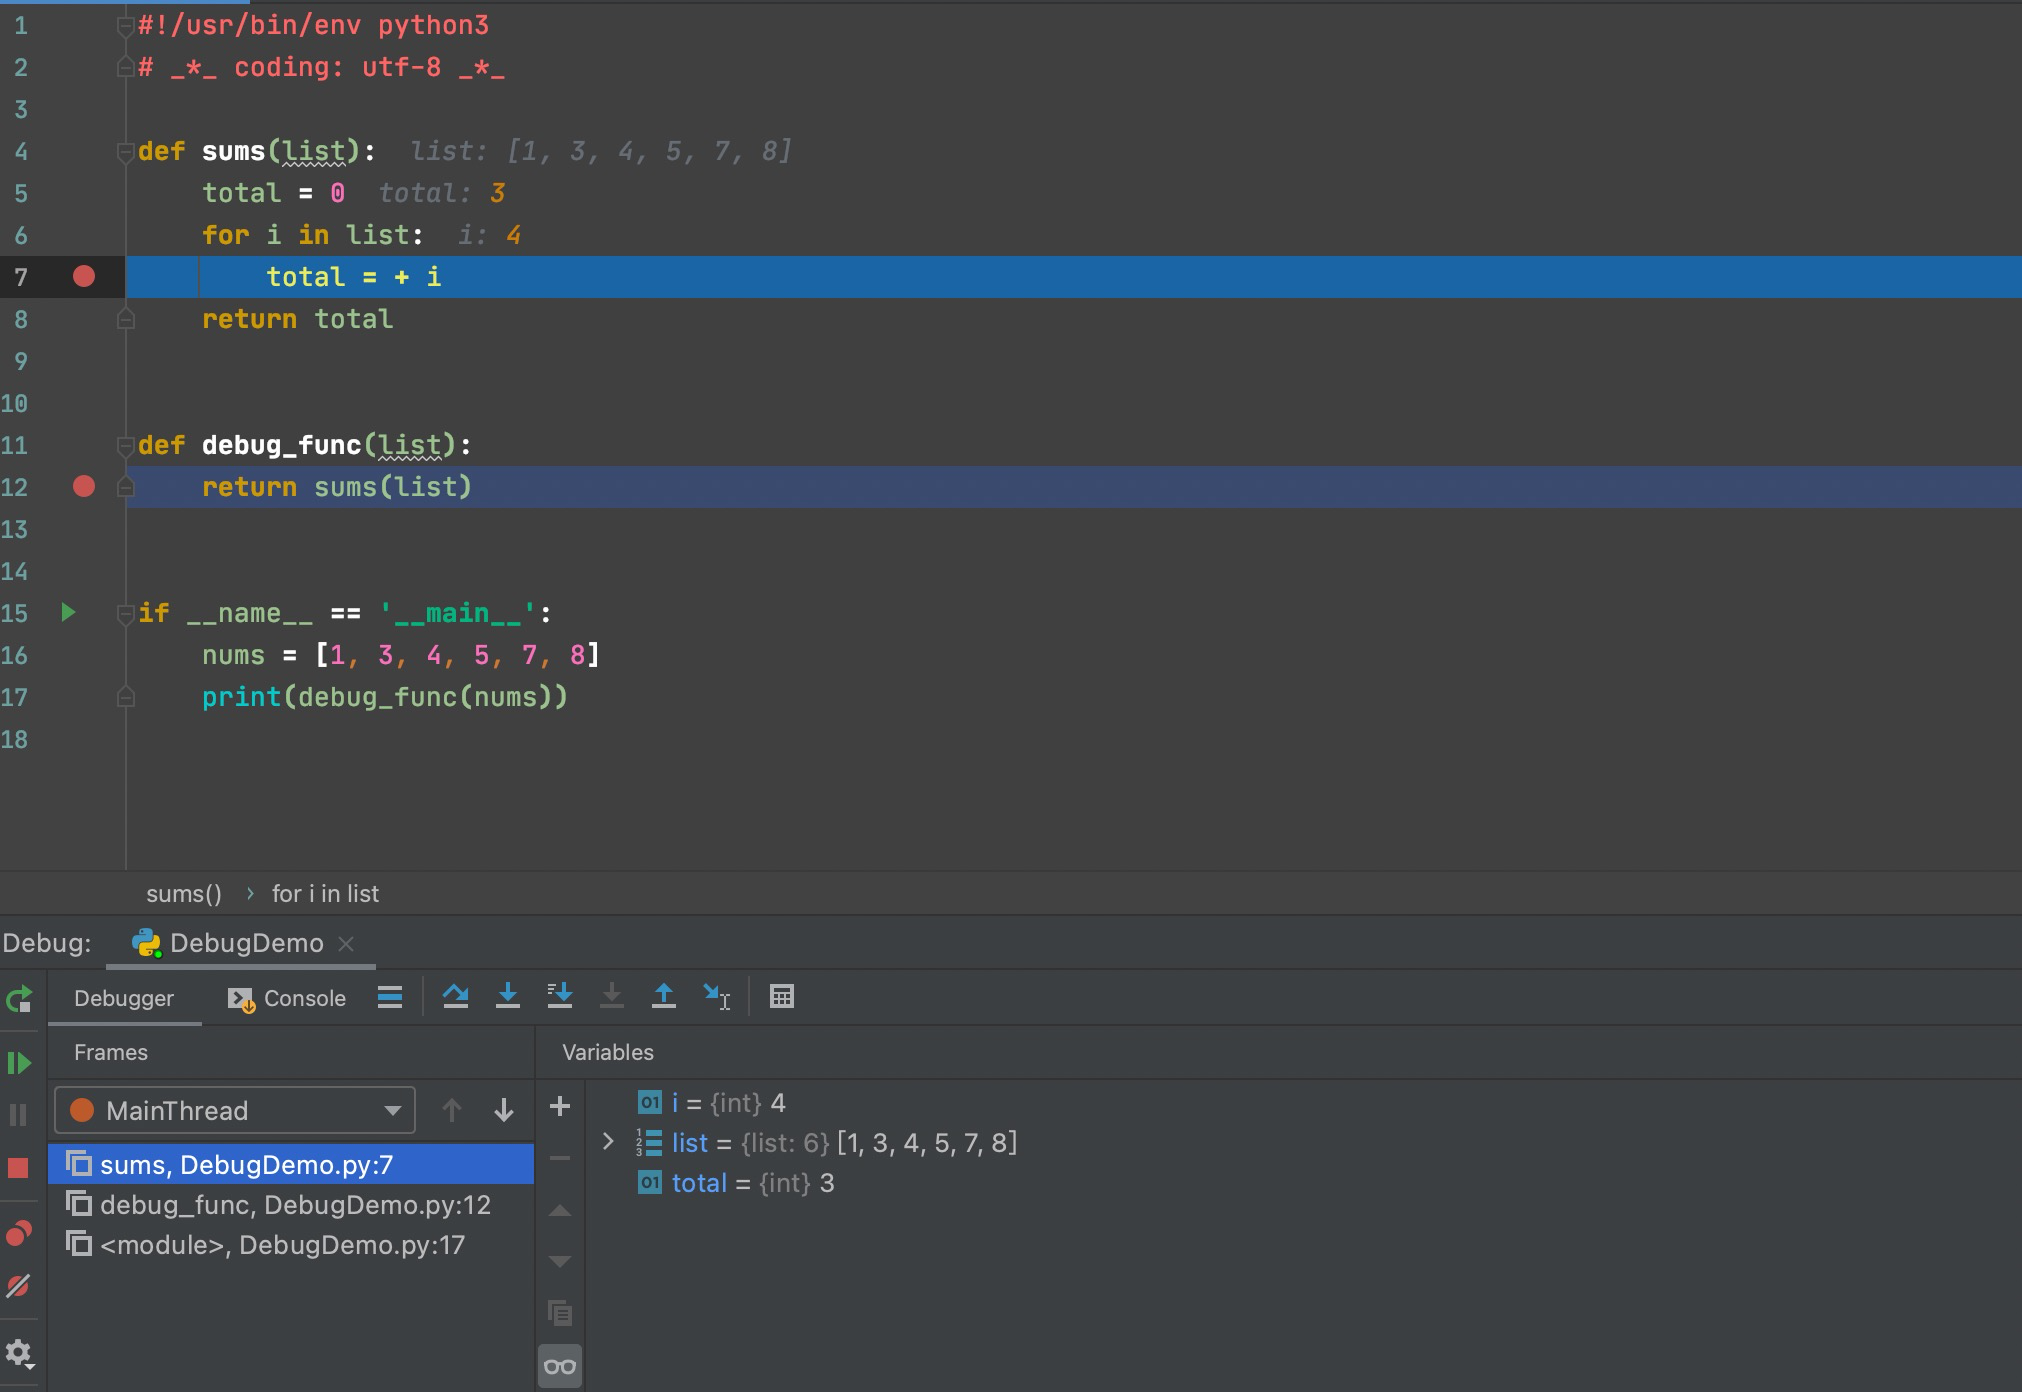Select frame sums, DebugDemo.py:7
This screenshot has width=2022, height=1392.
coord(291,1164)
